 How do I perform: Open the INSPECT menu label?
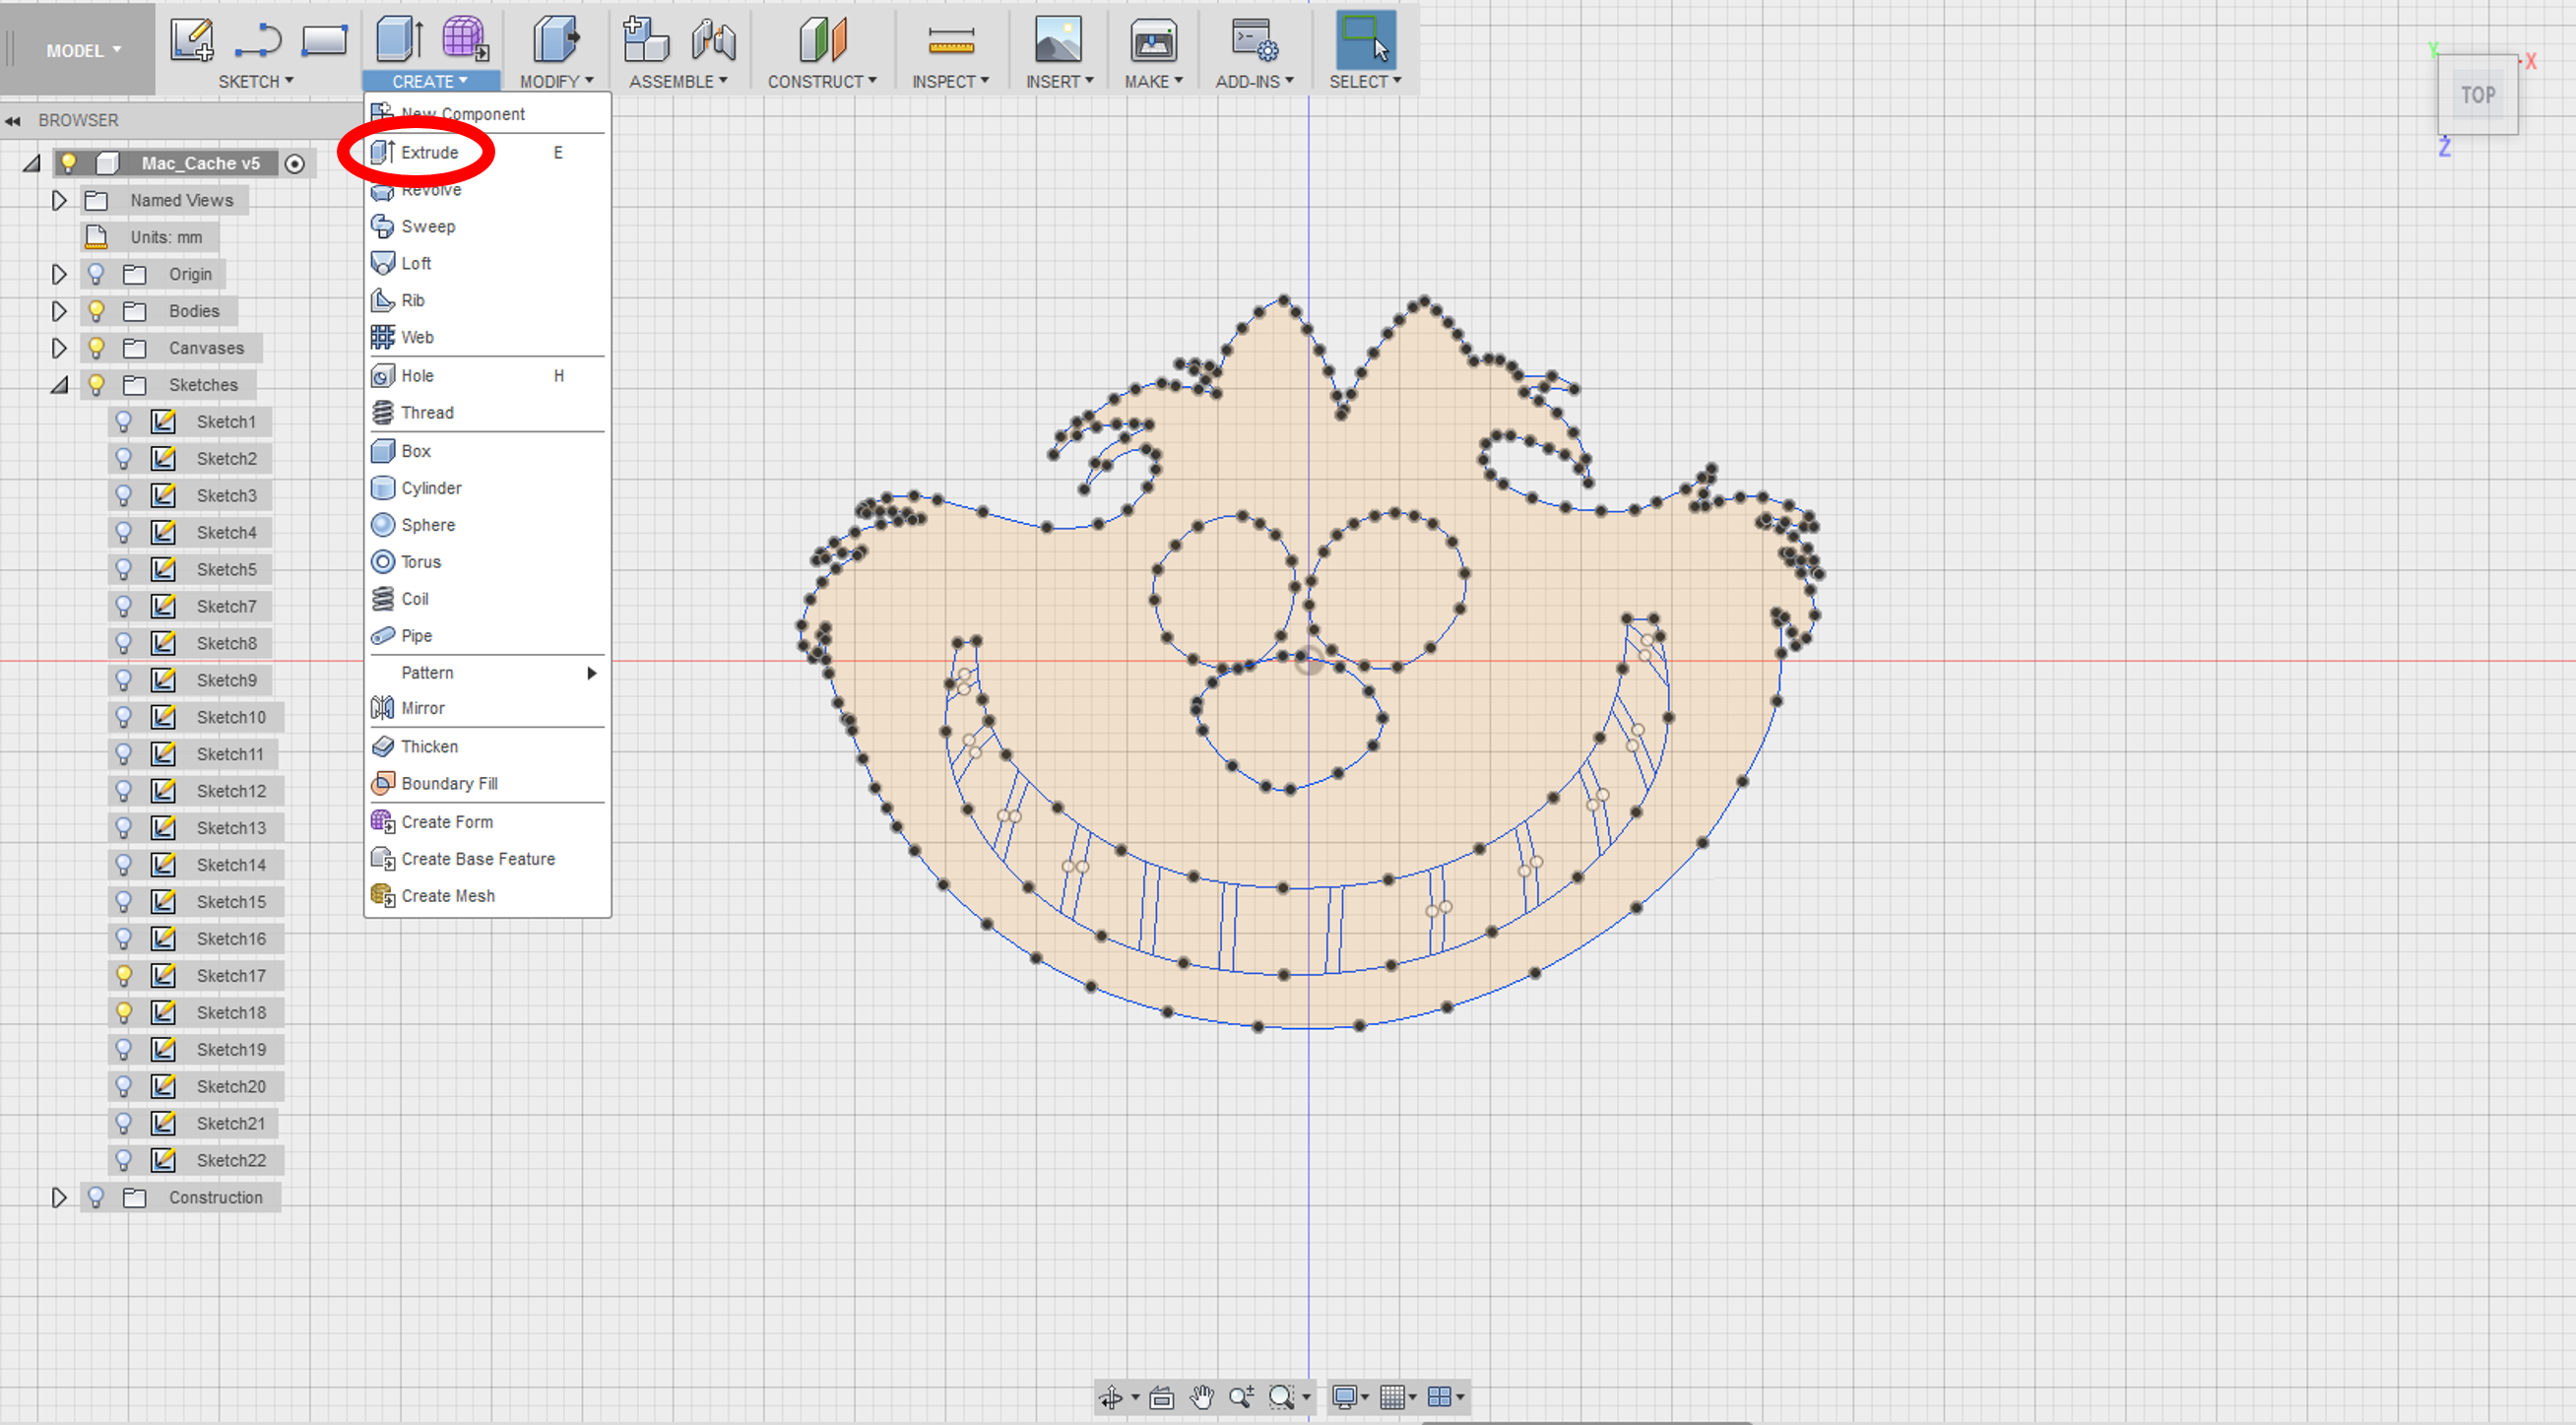click(x=950, y=82)
